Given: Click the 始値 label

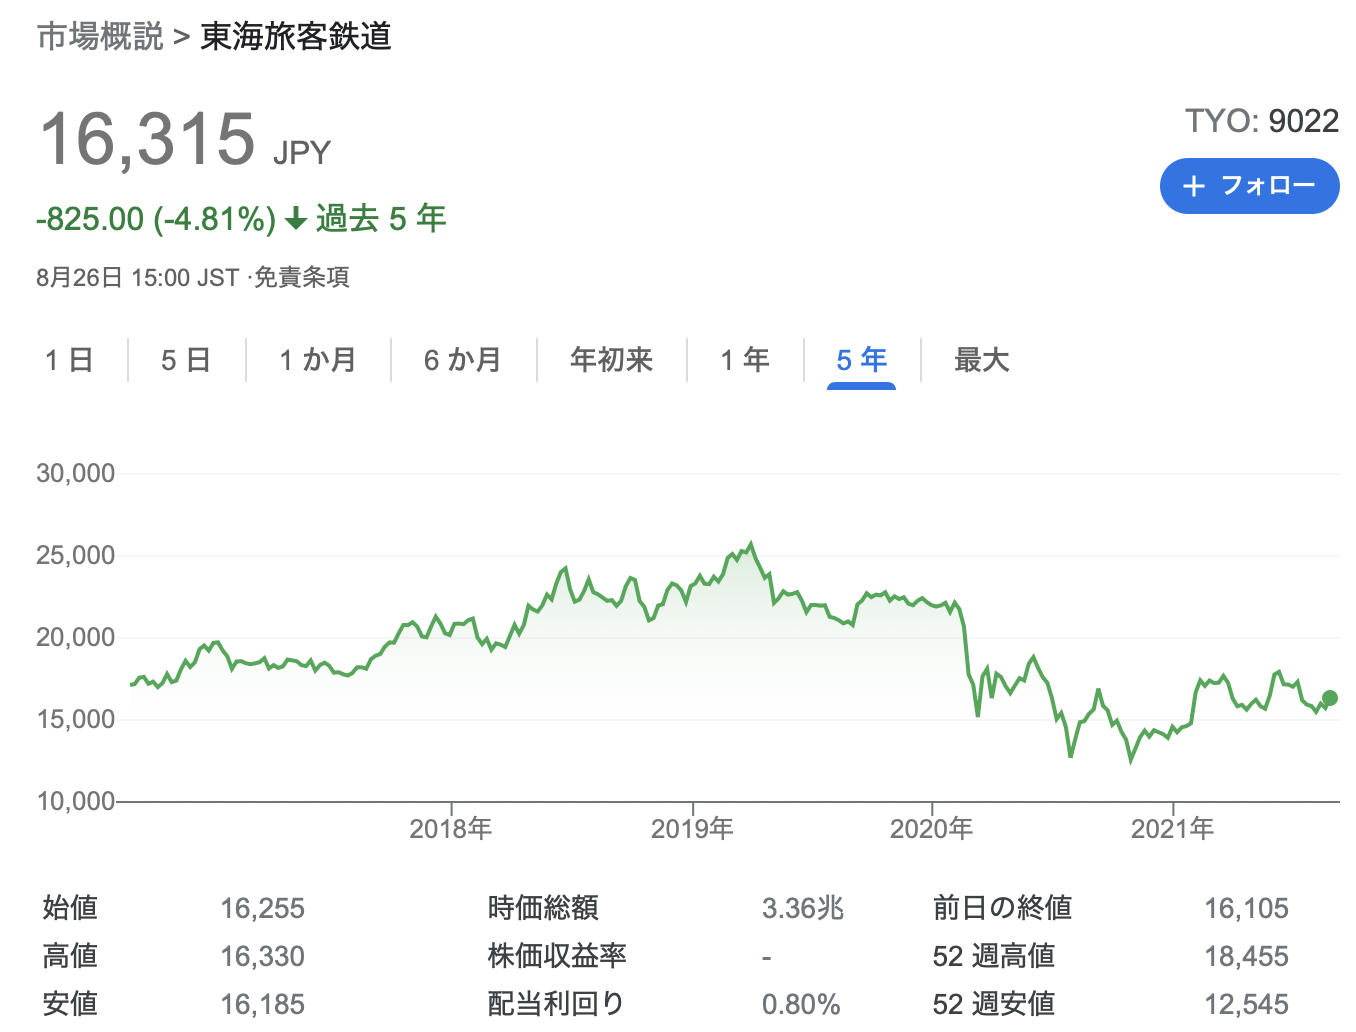Looking at the screenshot, I should click(70, 908).
